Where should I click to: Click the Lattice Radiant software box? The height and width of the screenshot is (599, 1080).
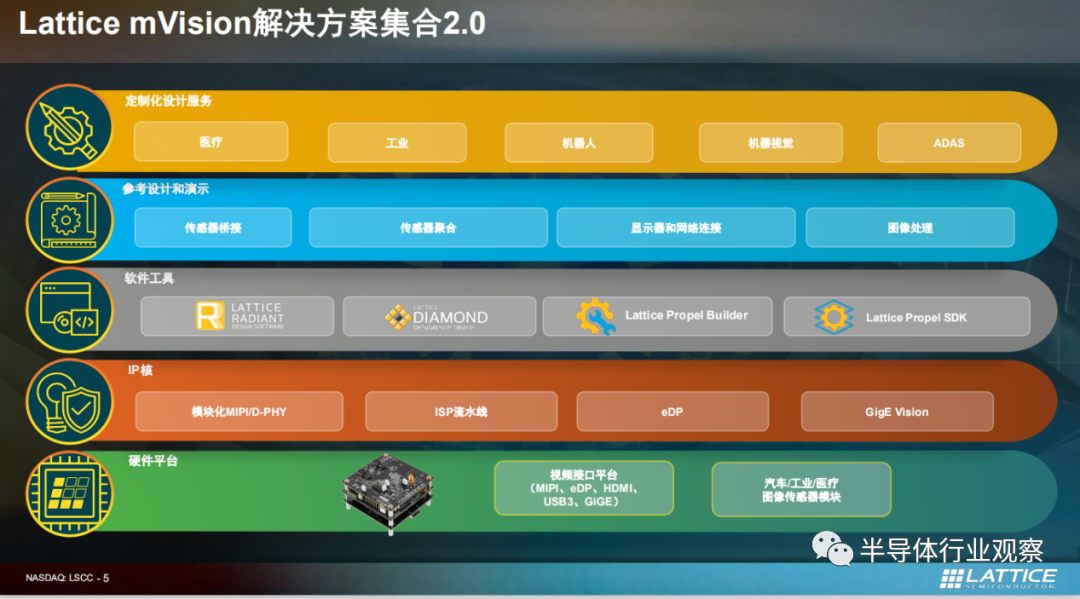click(237, 316)
